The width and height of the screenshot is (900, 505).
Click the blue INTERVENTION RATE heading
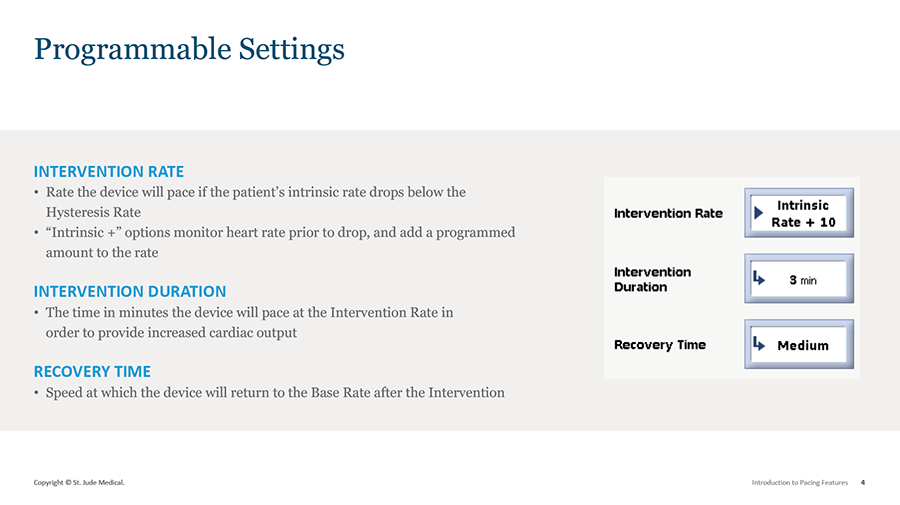pos(109,171)
